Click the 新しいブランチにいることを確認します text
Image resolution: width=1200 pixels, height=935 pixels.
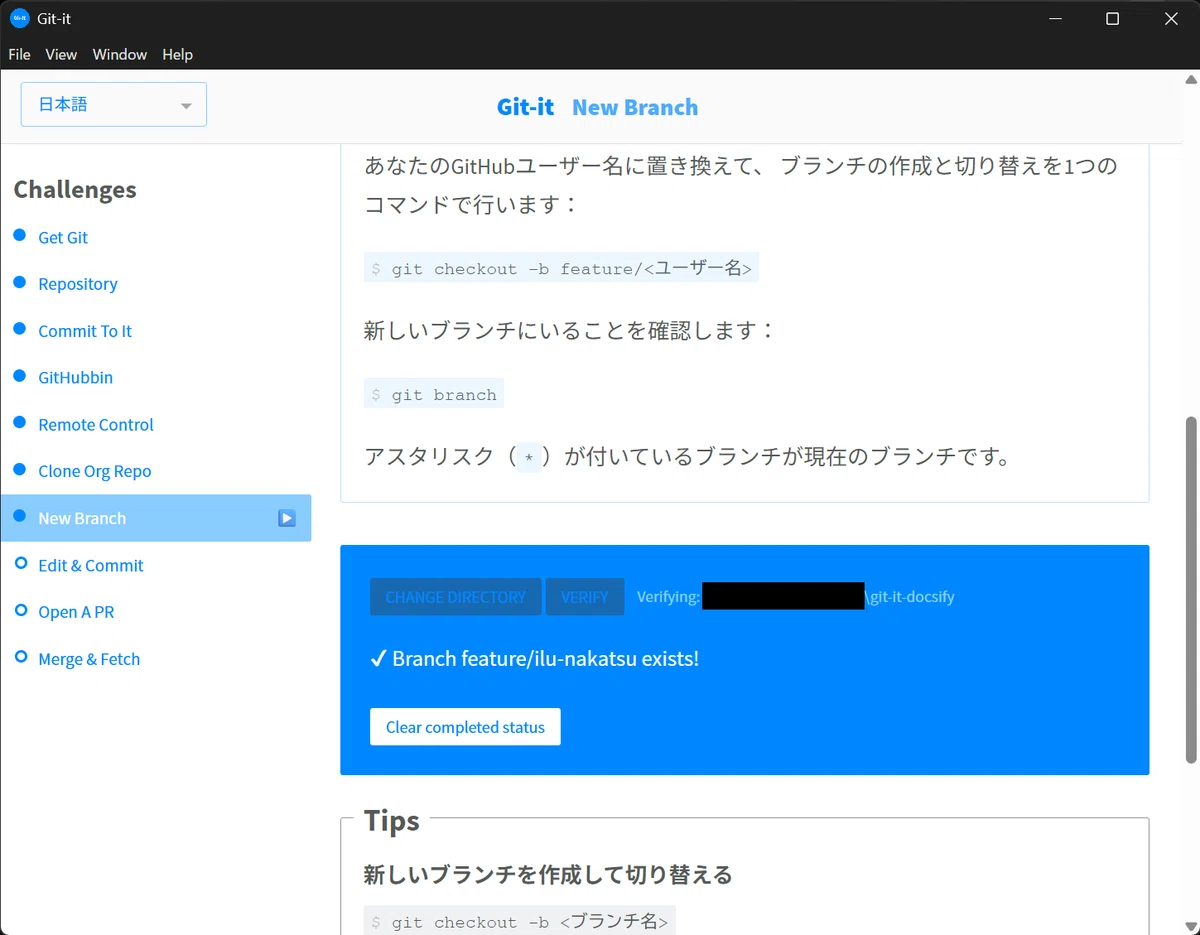click(x=570, y=331)
